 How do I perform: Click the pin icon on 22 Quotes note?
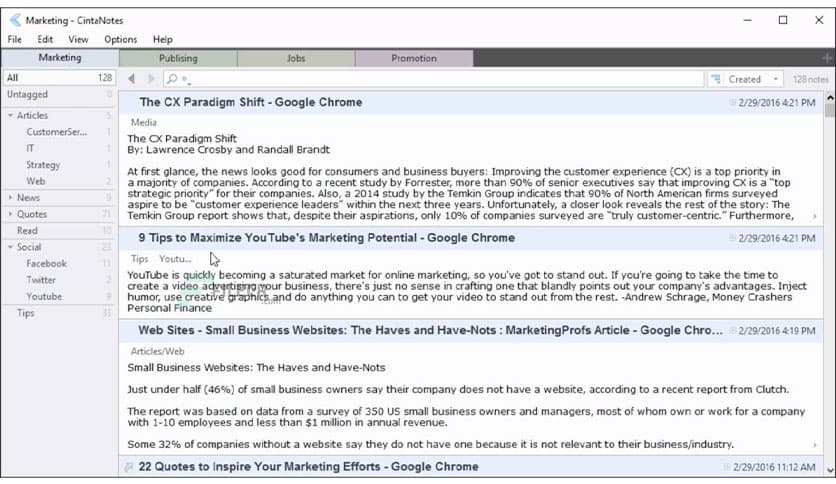tap(128, 467)
